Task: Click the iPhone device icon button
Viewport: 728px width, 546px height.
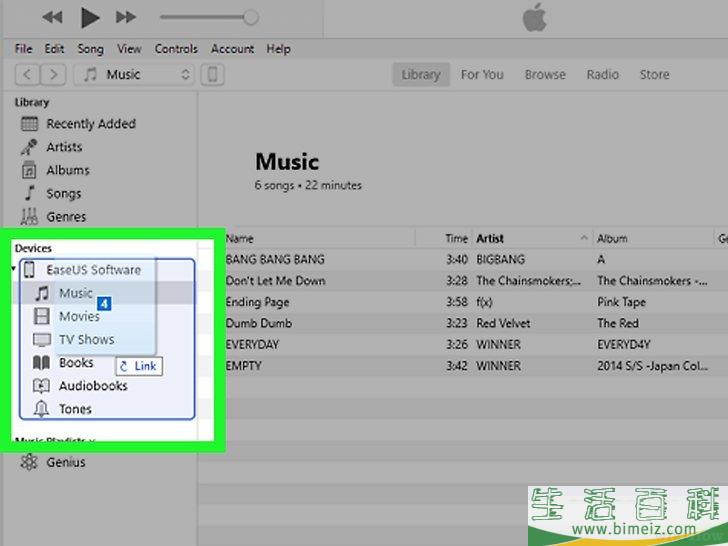Action: [x=212, y=74]
